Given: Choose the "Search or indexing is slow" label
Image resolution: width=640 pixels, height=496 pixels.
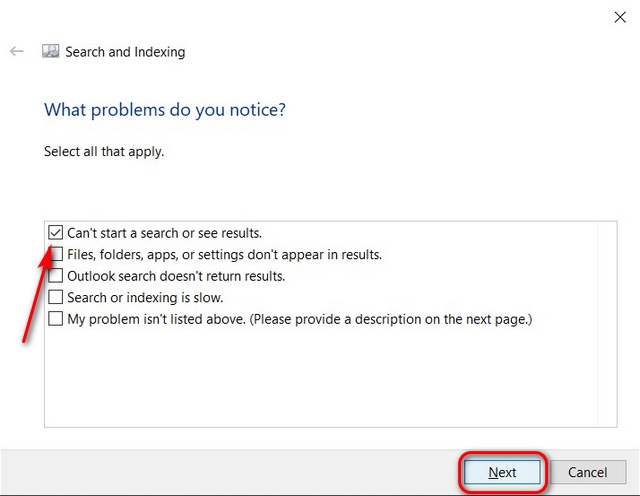Looking at the screenshot, I should (x=145, y=298).
